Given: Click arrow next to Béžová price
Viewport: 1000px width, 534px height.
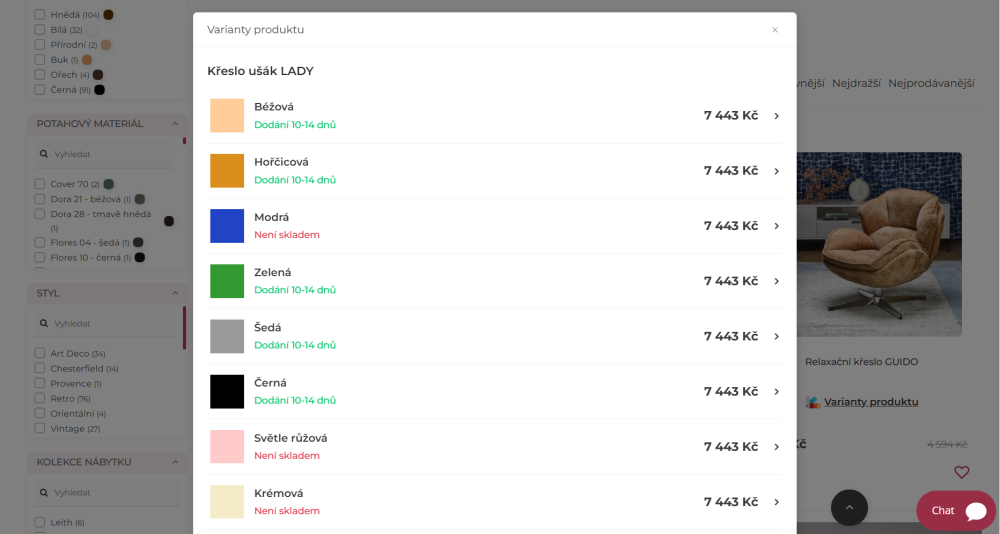Looking at the screenshot, I should pyautogui.click(x=776, y=116).
